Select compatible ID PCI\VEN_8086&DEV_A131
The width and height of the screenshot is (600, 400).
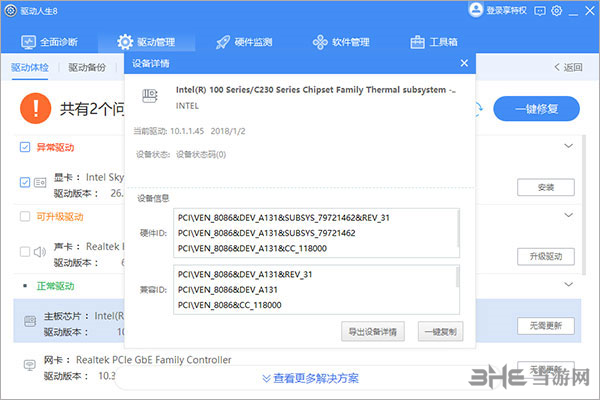point(228,290)
